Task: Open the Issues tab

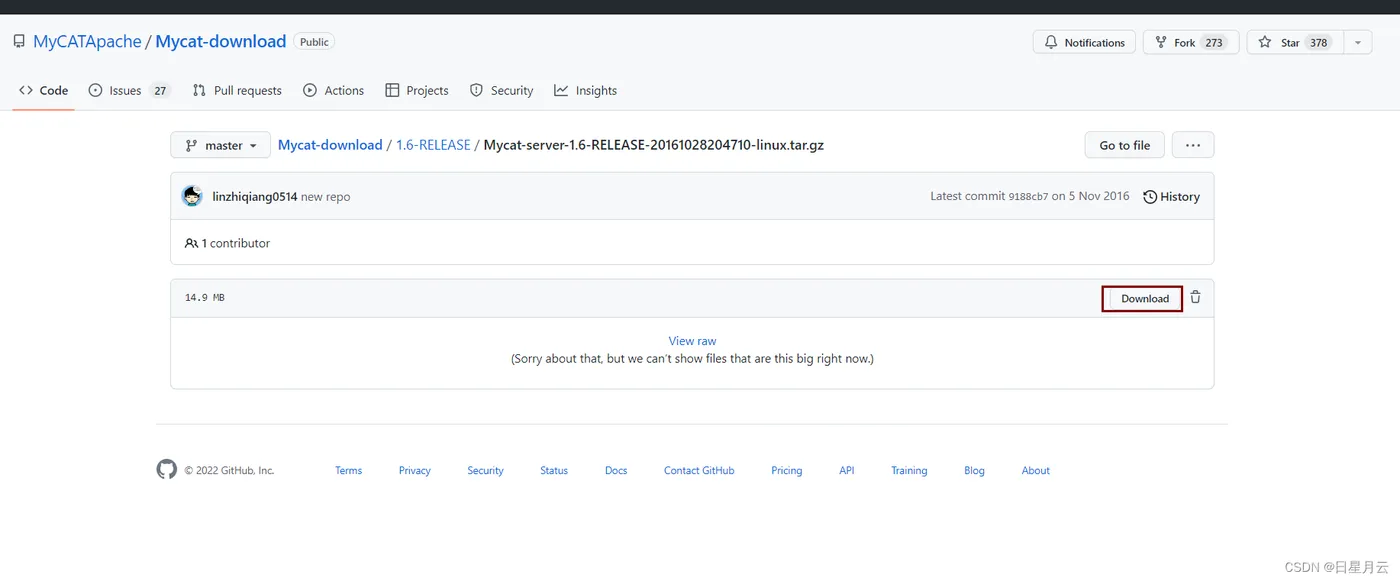Action: point(129,90)
